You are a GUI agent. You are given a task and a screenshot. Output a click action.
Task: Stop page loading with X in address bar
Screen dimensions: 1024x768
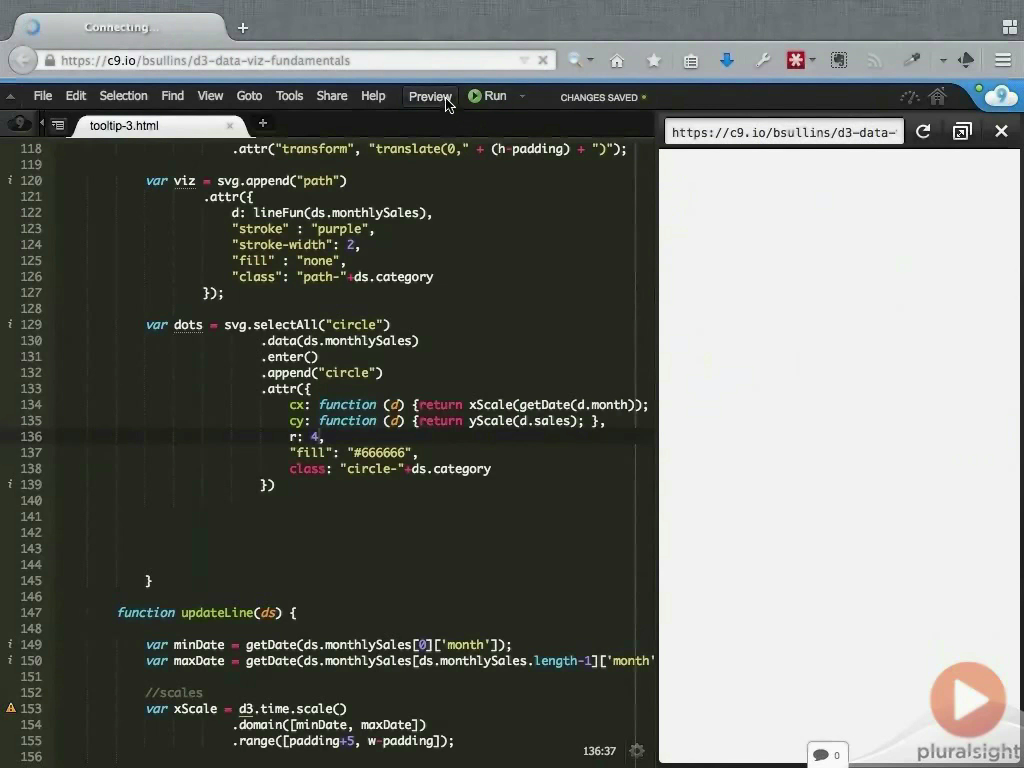click(x=543, y=60)
